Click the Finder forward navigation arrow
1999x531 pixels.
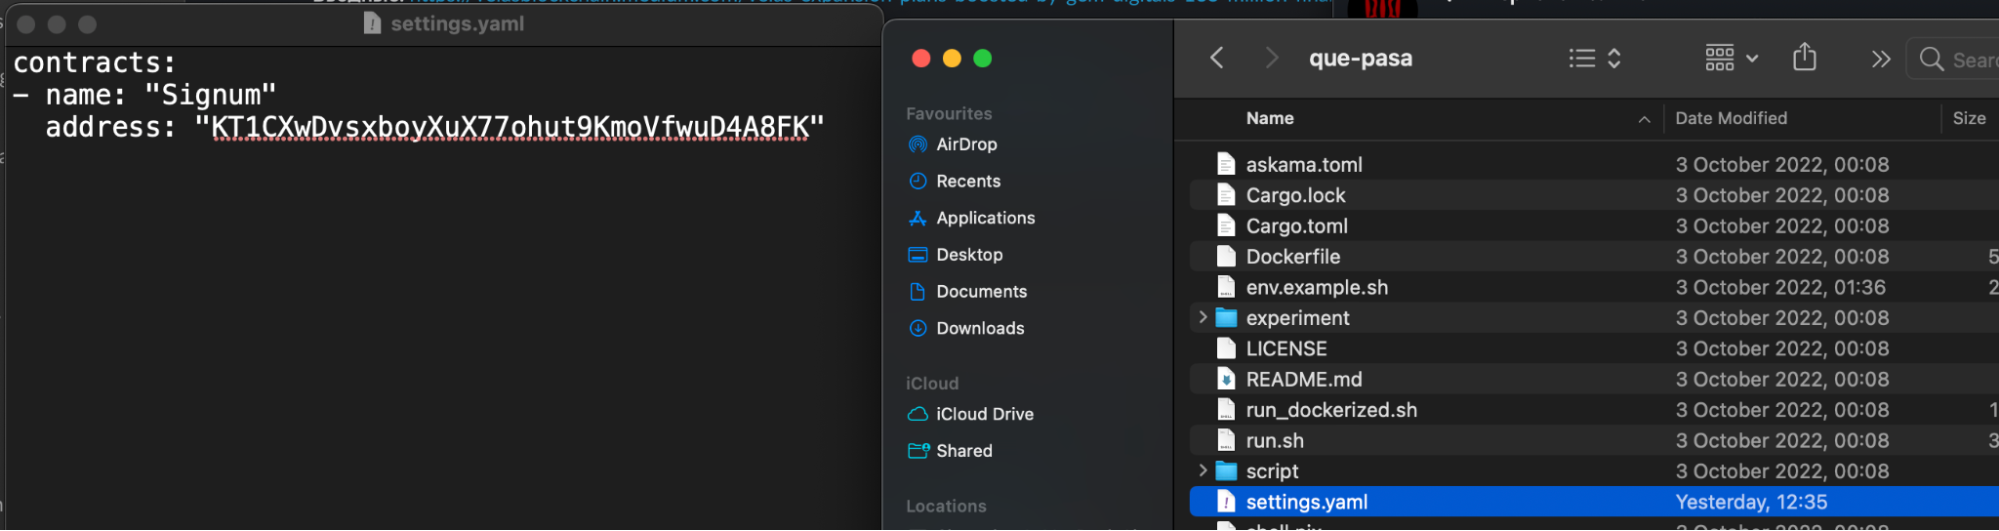pos(1271,58)
